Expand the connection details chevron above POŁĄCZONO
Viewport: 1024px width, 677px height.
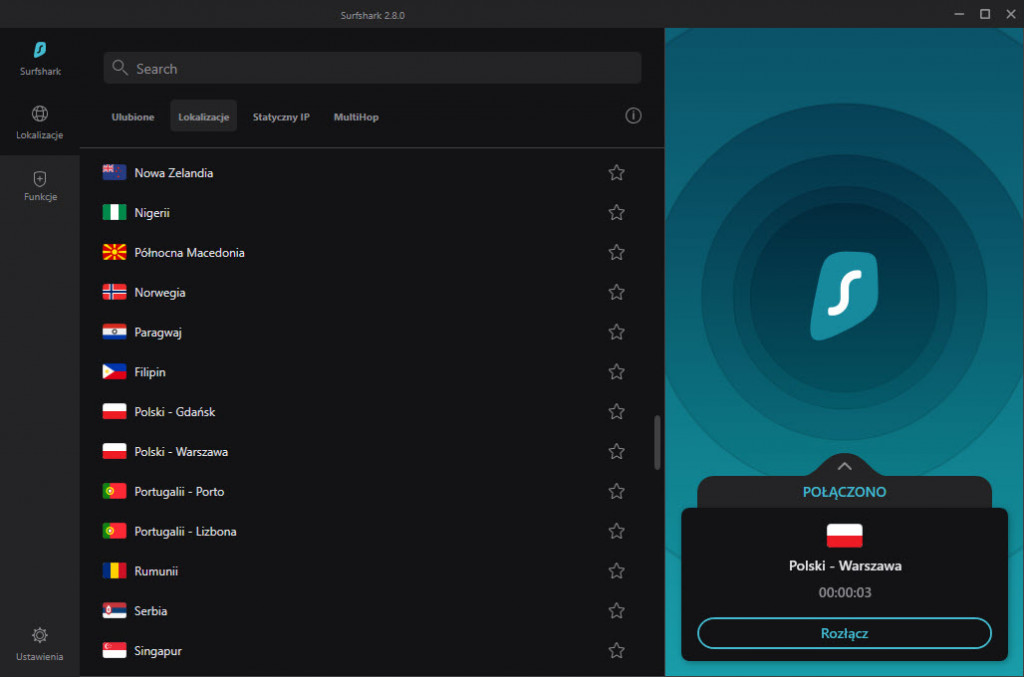click(x=844, y=465)
